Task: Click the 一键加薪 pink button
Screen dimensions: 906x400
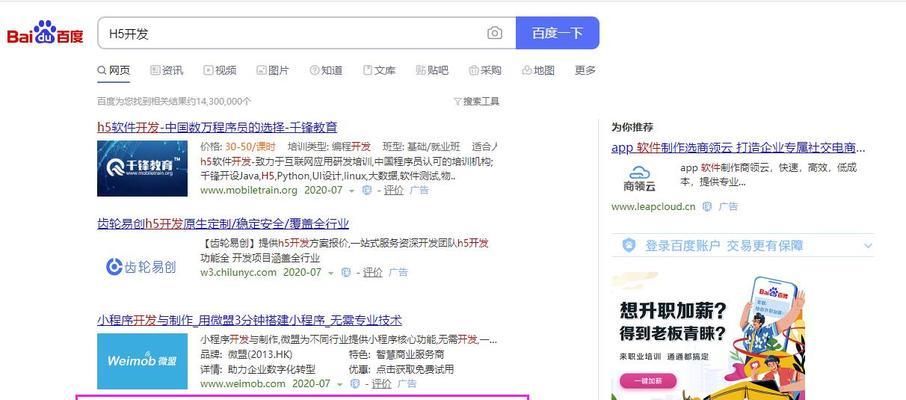Action: [x=648, y=381]
